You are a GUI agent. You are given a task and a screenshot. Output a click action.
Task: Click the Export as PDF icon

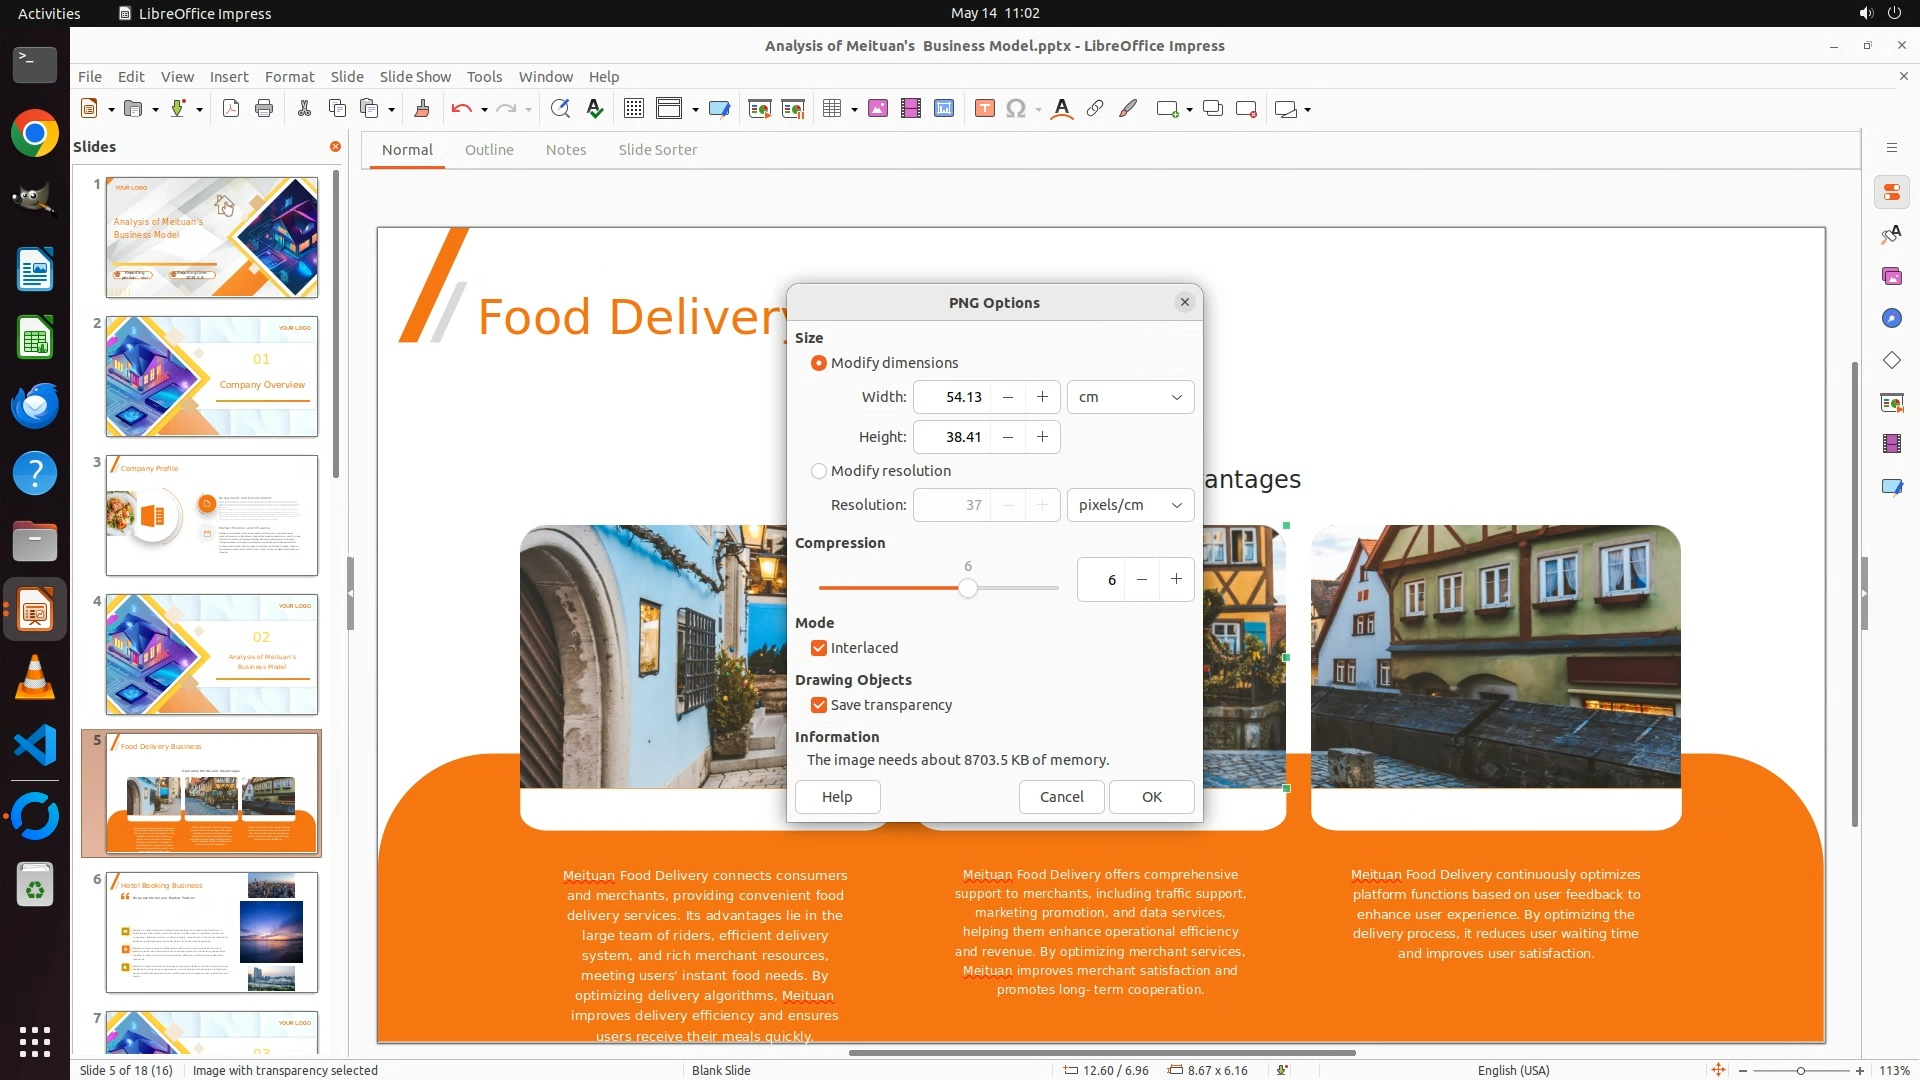point(231,109)
